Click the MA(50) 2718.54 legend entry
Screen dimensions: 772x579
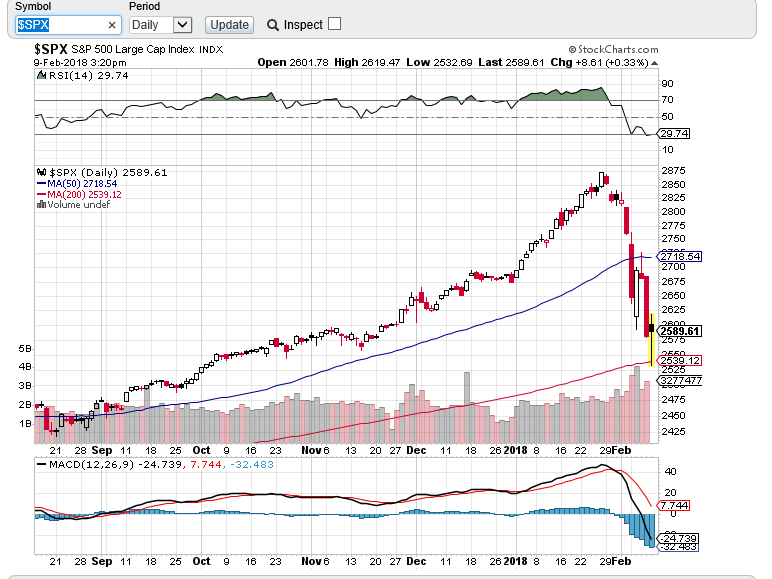pyautogui.click(x=77, y=184)
